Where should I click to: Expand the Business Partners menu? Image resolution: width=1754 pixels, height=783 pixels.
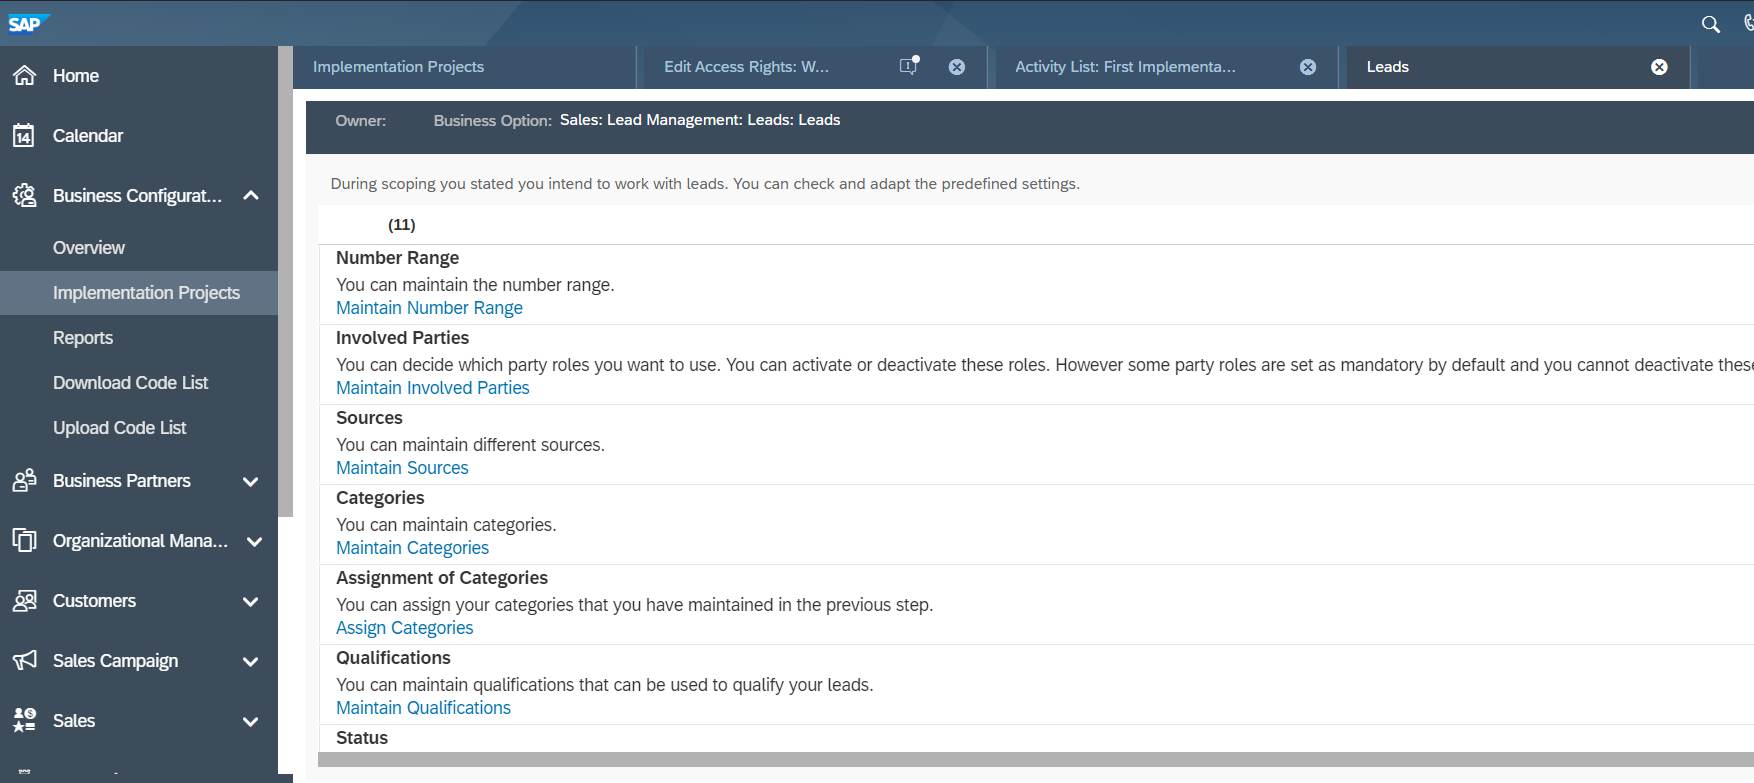click(x=251, y=481)
